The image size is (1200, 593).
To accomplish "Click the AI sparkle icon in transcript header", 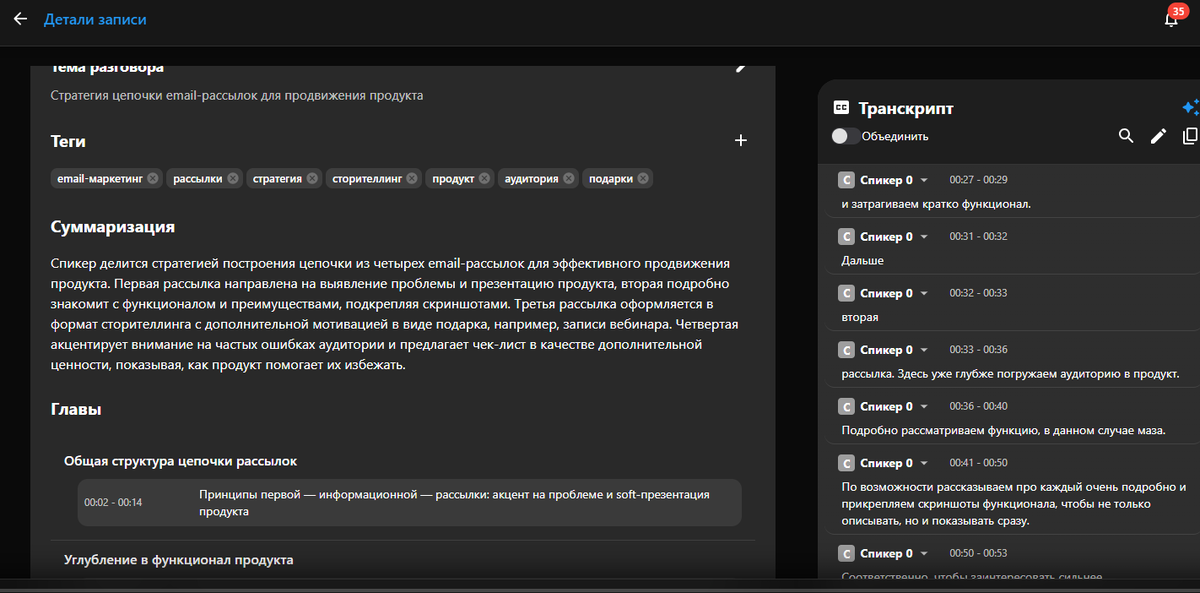I will pos(1190,108).
